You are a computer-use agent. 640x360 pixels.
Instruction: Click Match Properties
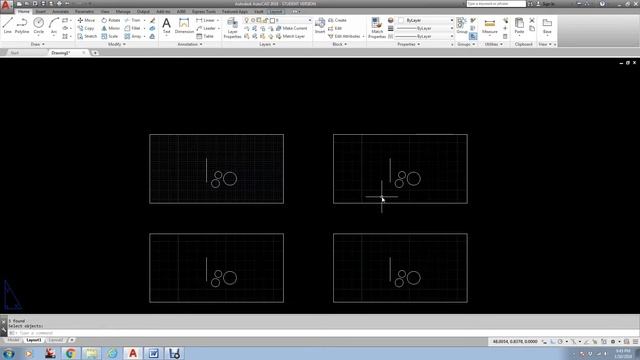pyautogui.click(x=377, y=28)
